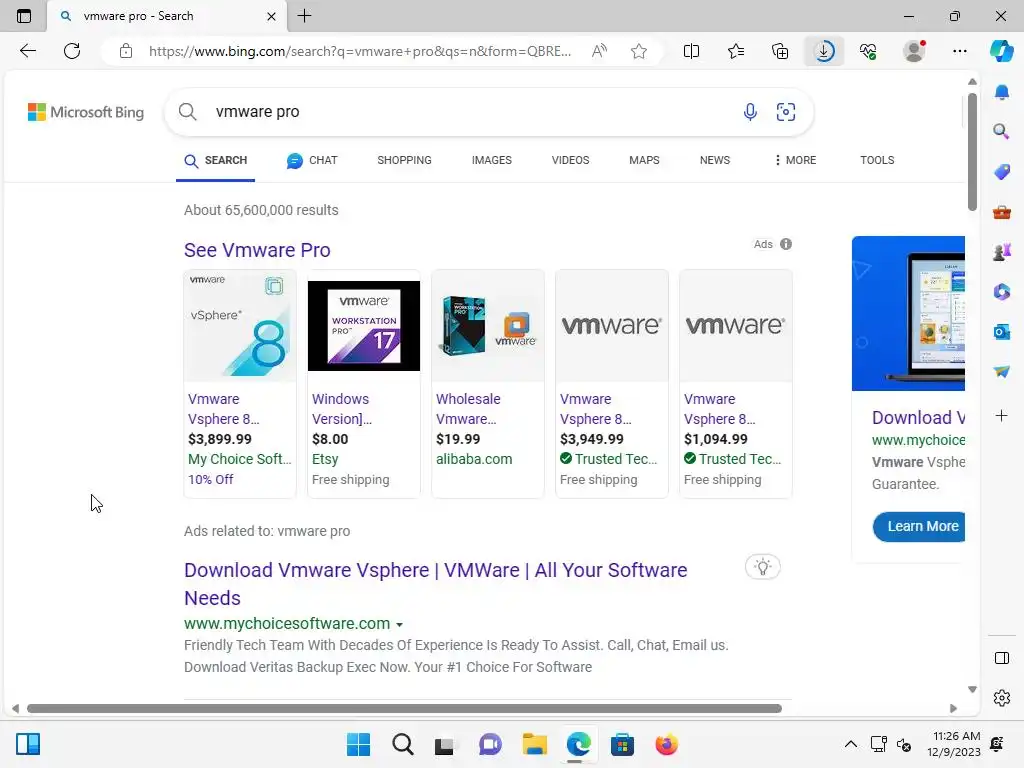Open sidebar Drop paper plane icon
Screen dimensions: 1024x768
pos(1002,372)
